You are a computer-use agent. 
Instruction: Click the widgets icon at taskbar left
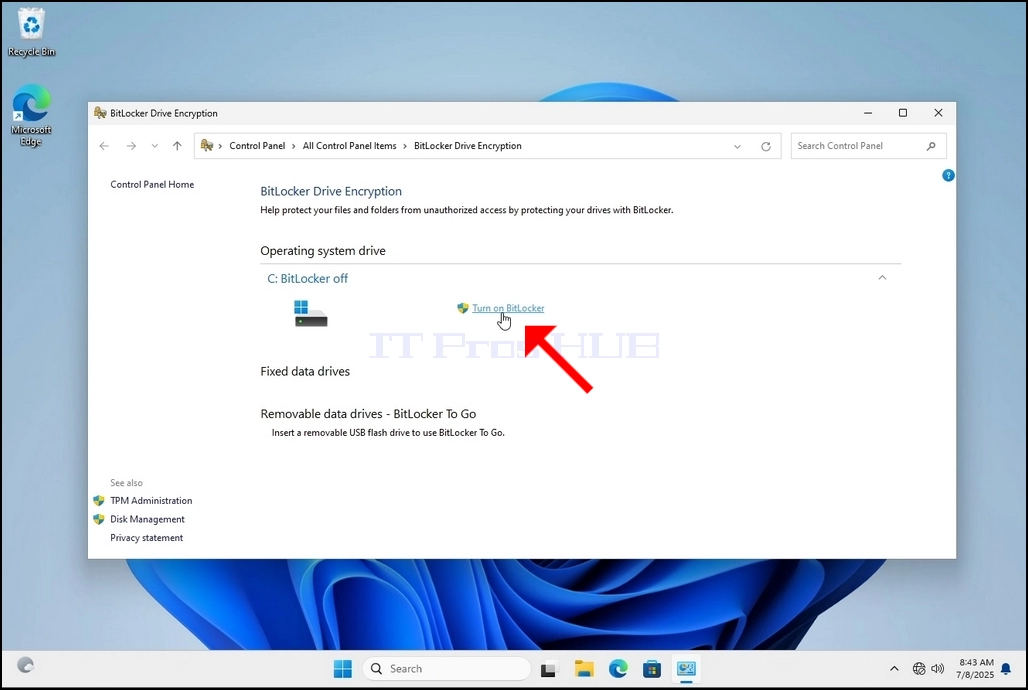(x=26, y=665)
